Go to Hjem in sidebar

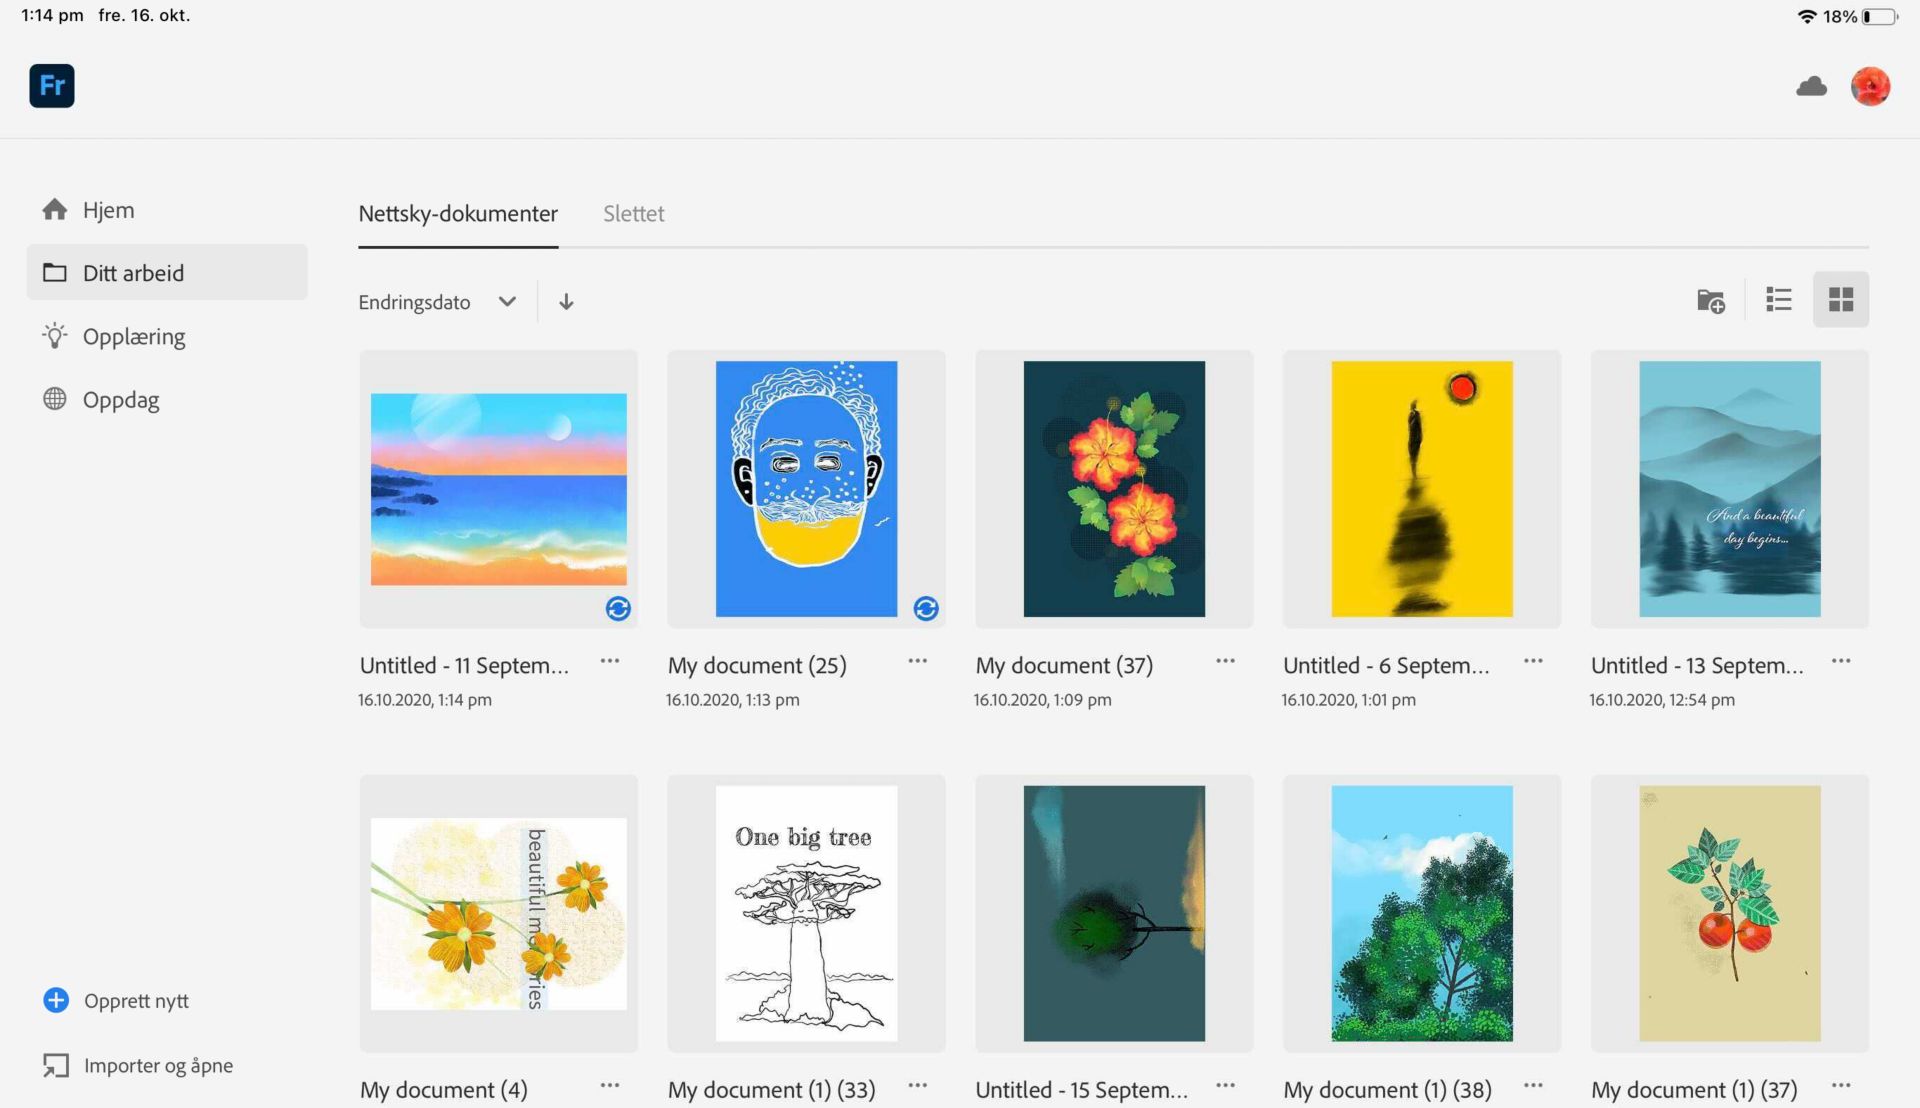tap(108, 210)
